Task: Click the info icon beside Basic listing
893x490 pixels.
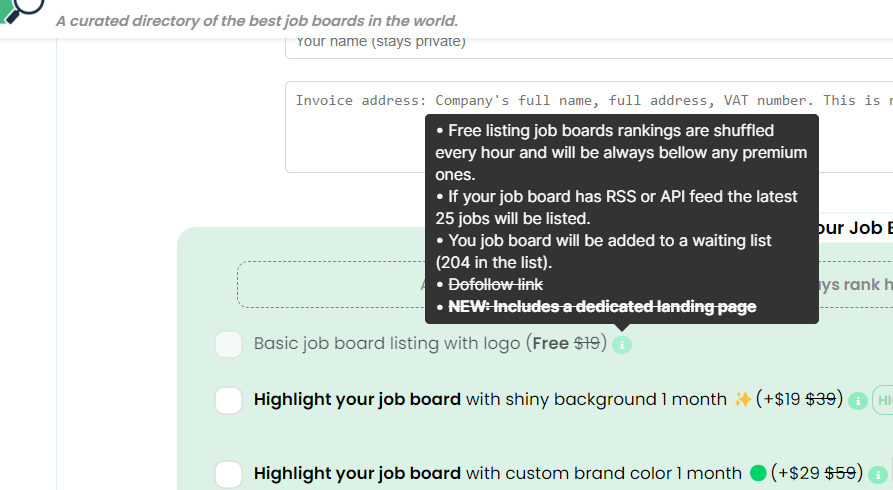Action: pos(622,345)
